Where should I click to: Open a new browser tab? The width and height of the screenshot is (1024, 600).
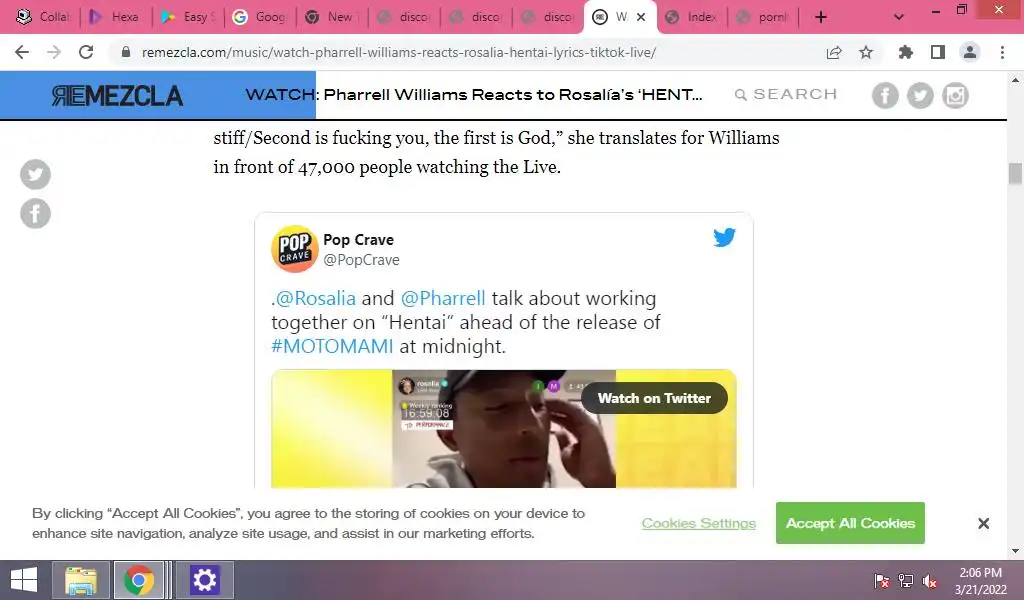[821, 17]
